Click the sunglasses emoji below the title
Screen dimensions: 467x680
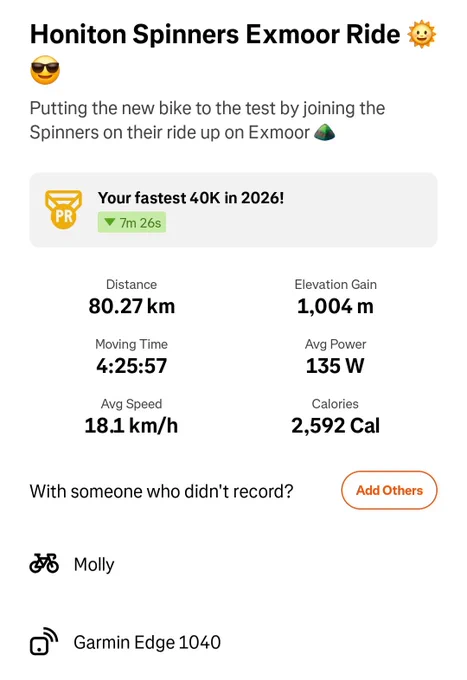(45, 70)
